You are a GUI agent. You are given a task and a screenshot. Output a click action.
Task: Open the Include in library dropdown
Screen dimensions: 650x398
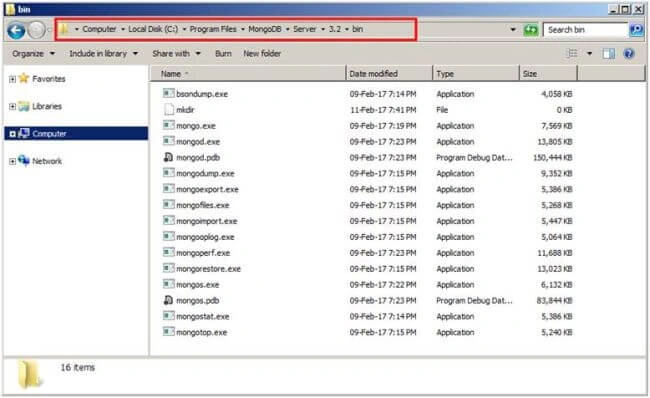pyautogui.click(x=104, y=53)
